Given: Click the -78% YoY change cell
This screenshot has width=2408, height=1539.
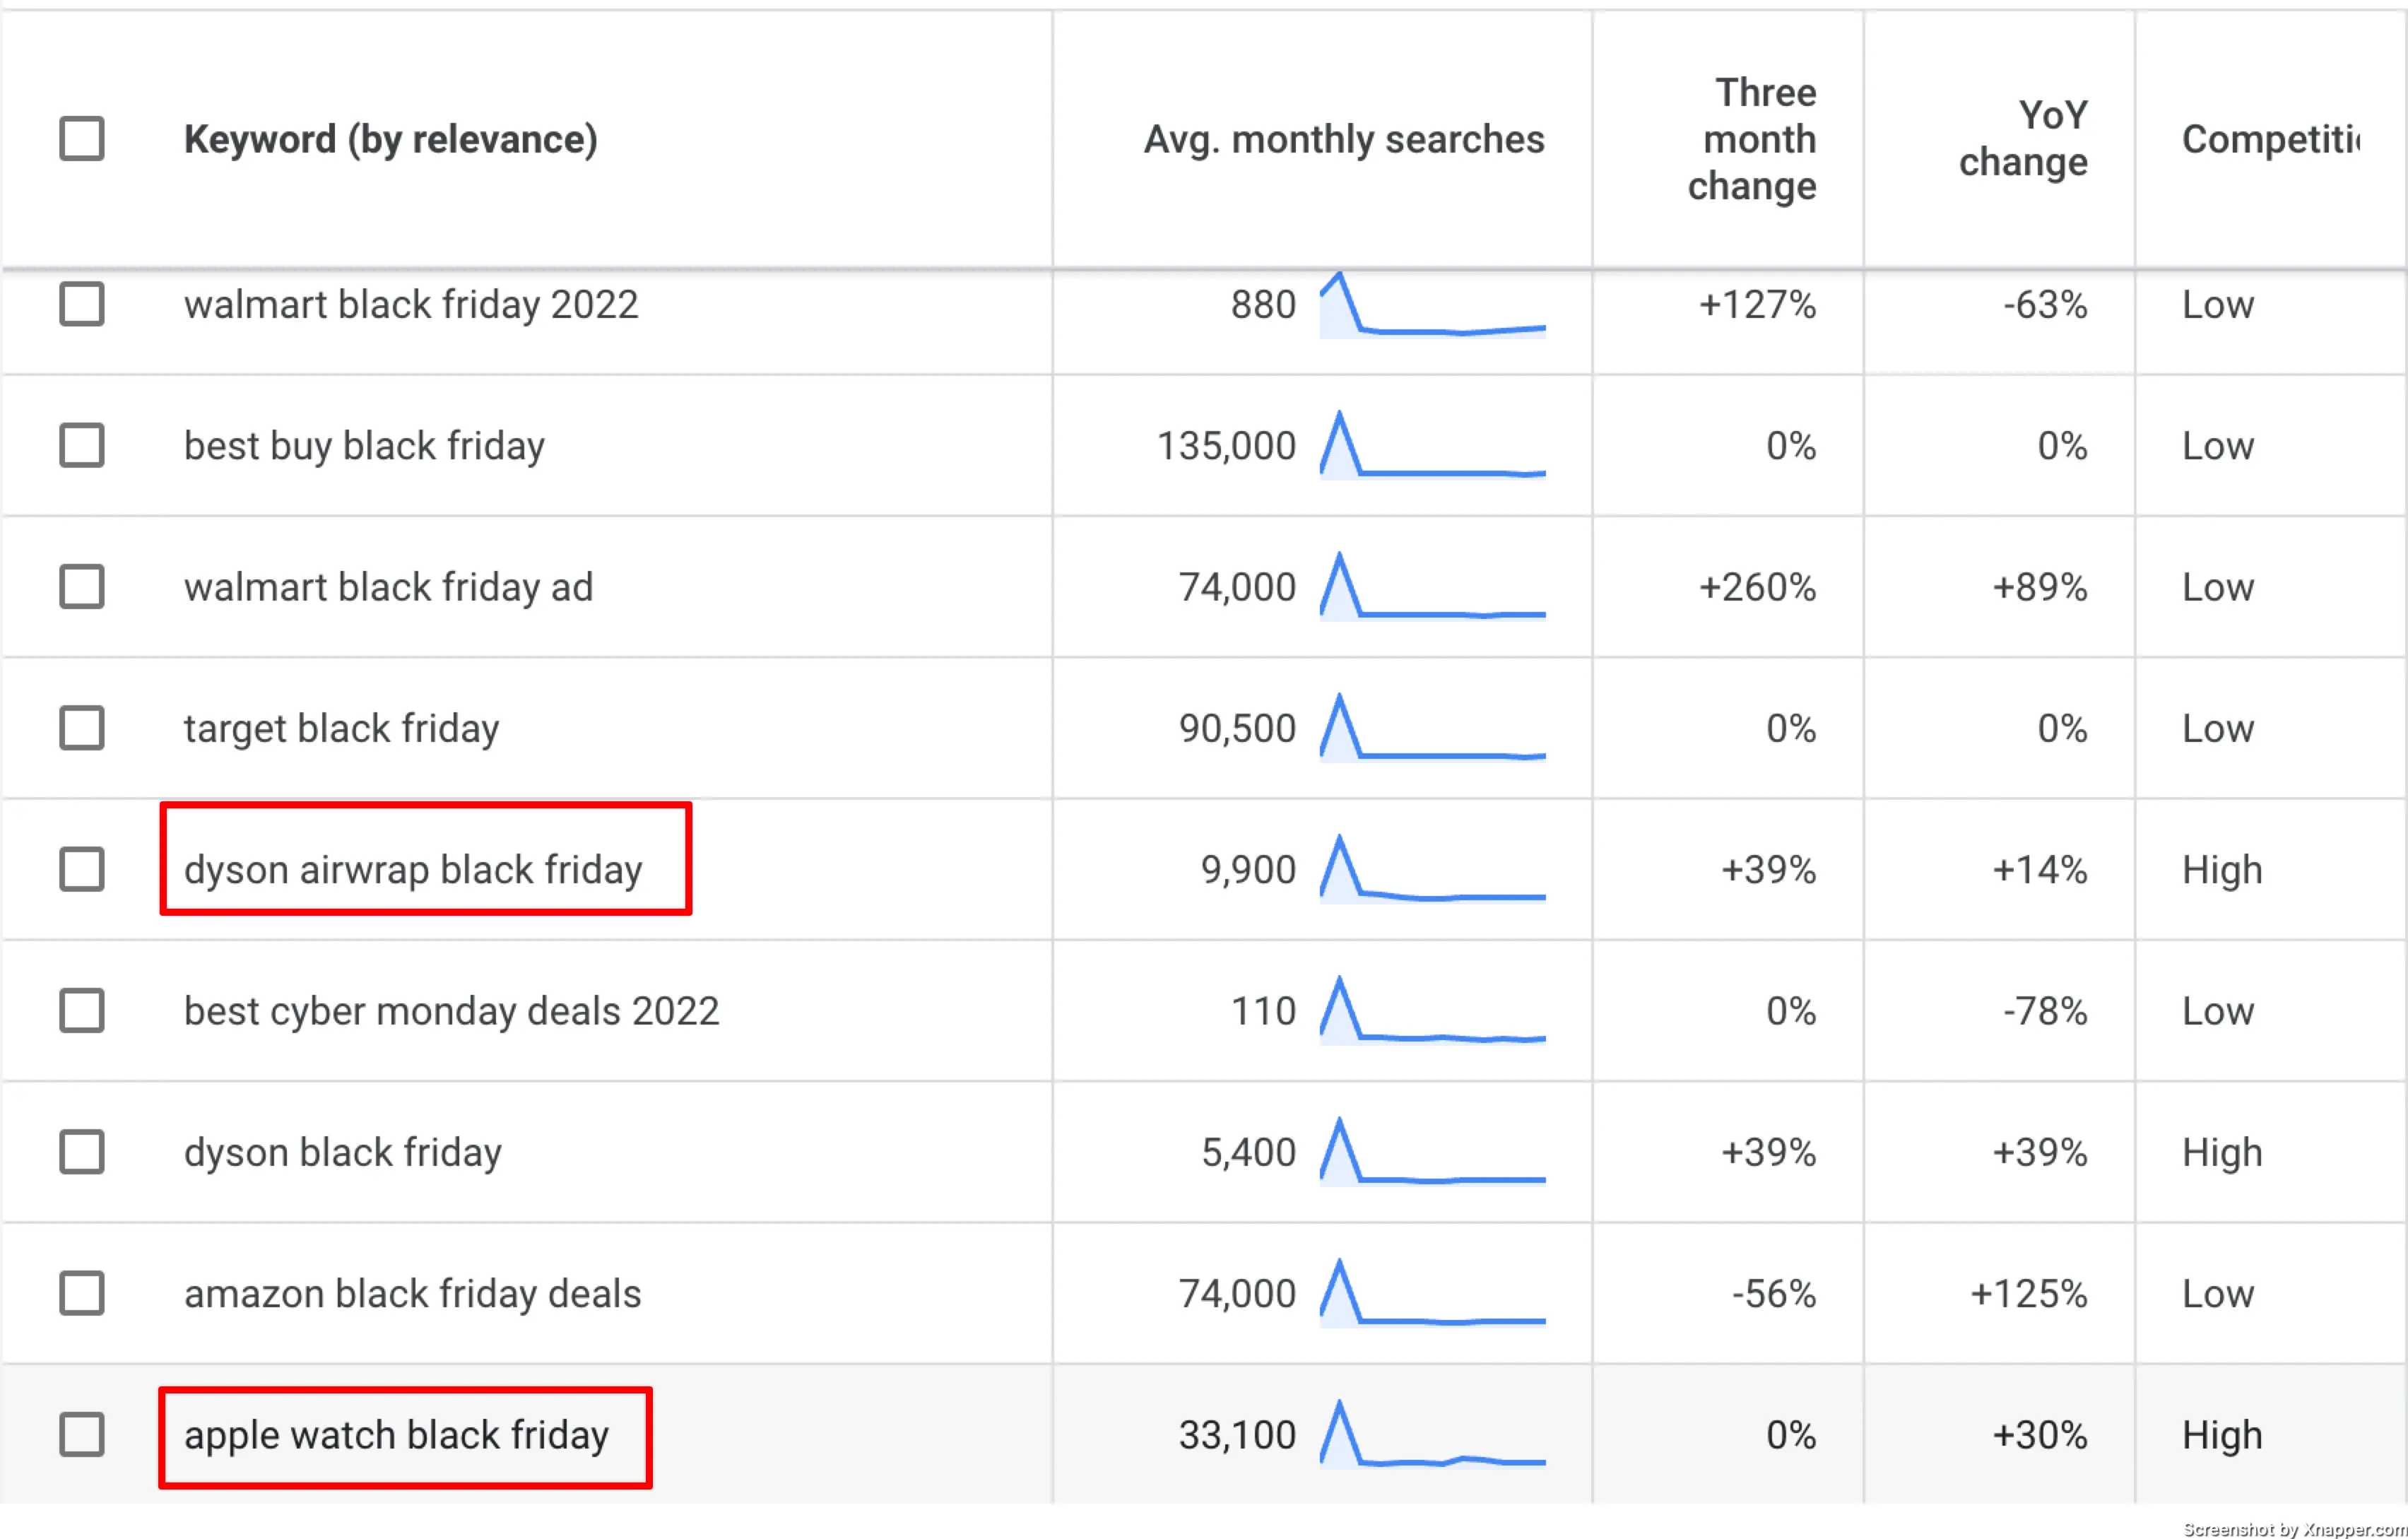Looking at the screenshot, I should (x=2045, y=1011).
